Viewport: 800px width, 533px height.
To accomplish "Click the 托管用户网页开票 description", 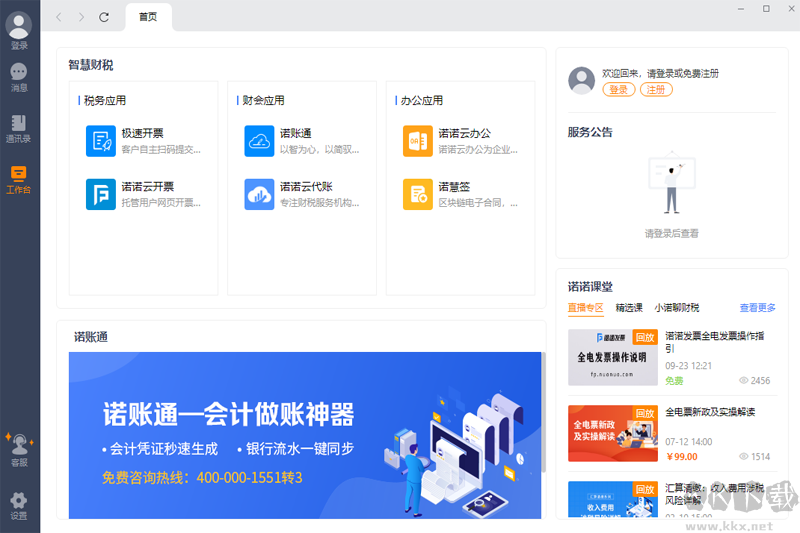I will click(x=161, y=203).
